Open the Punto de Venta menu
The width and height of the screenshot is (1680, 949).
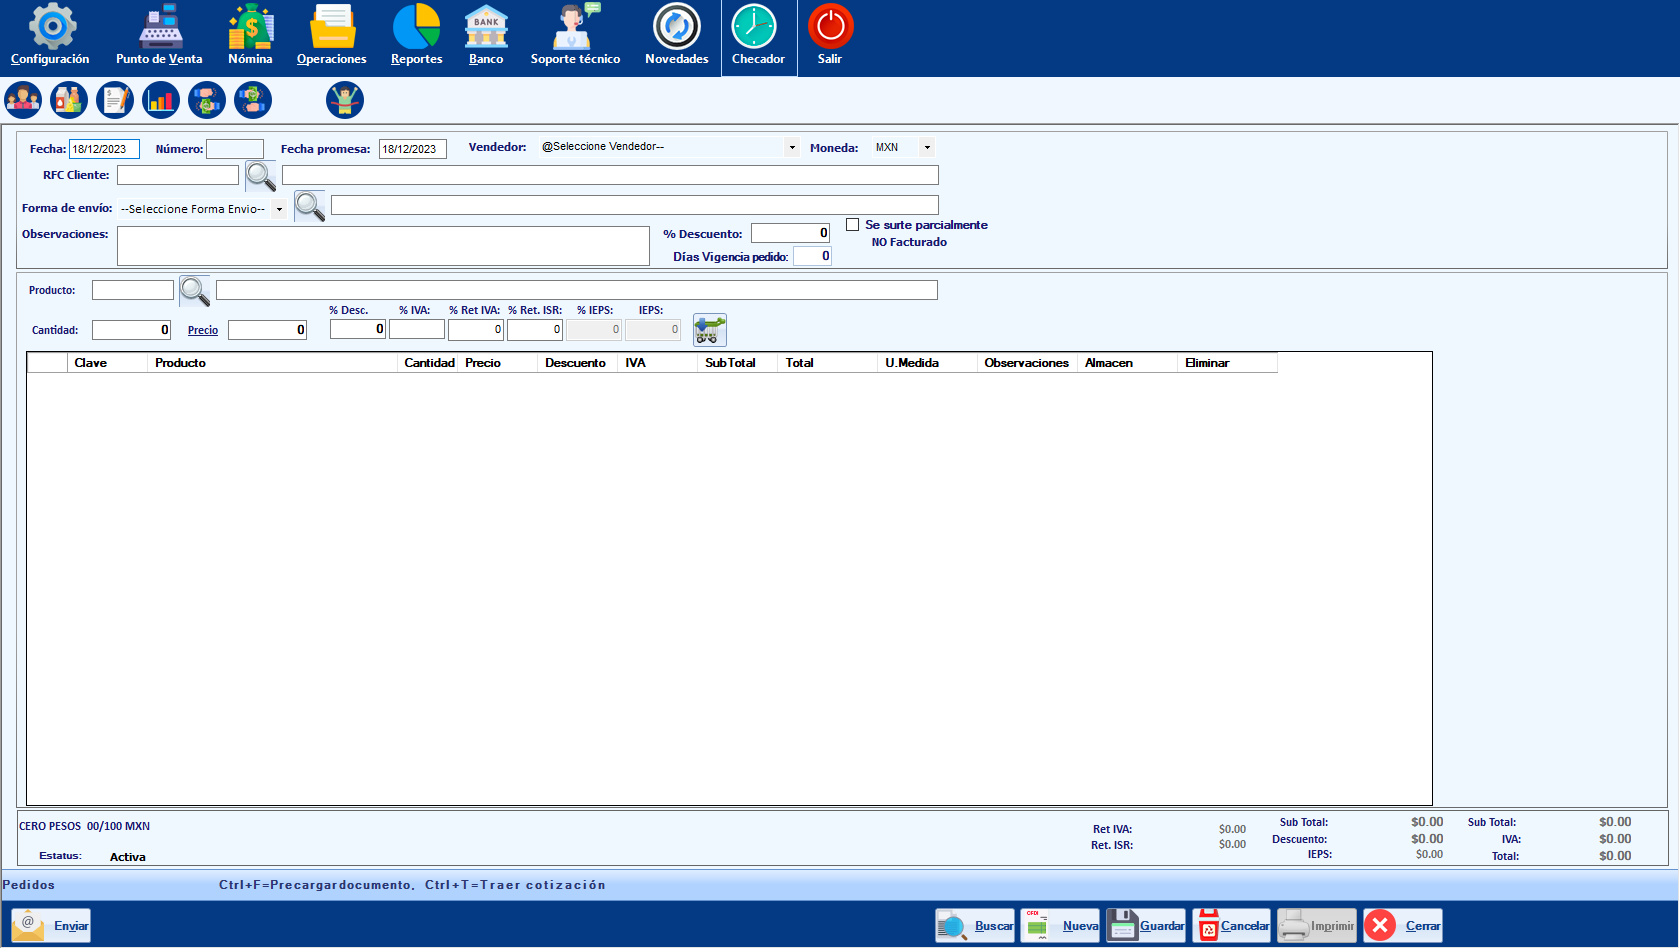coord(159,35)
